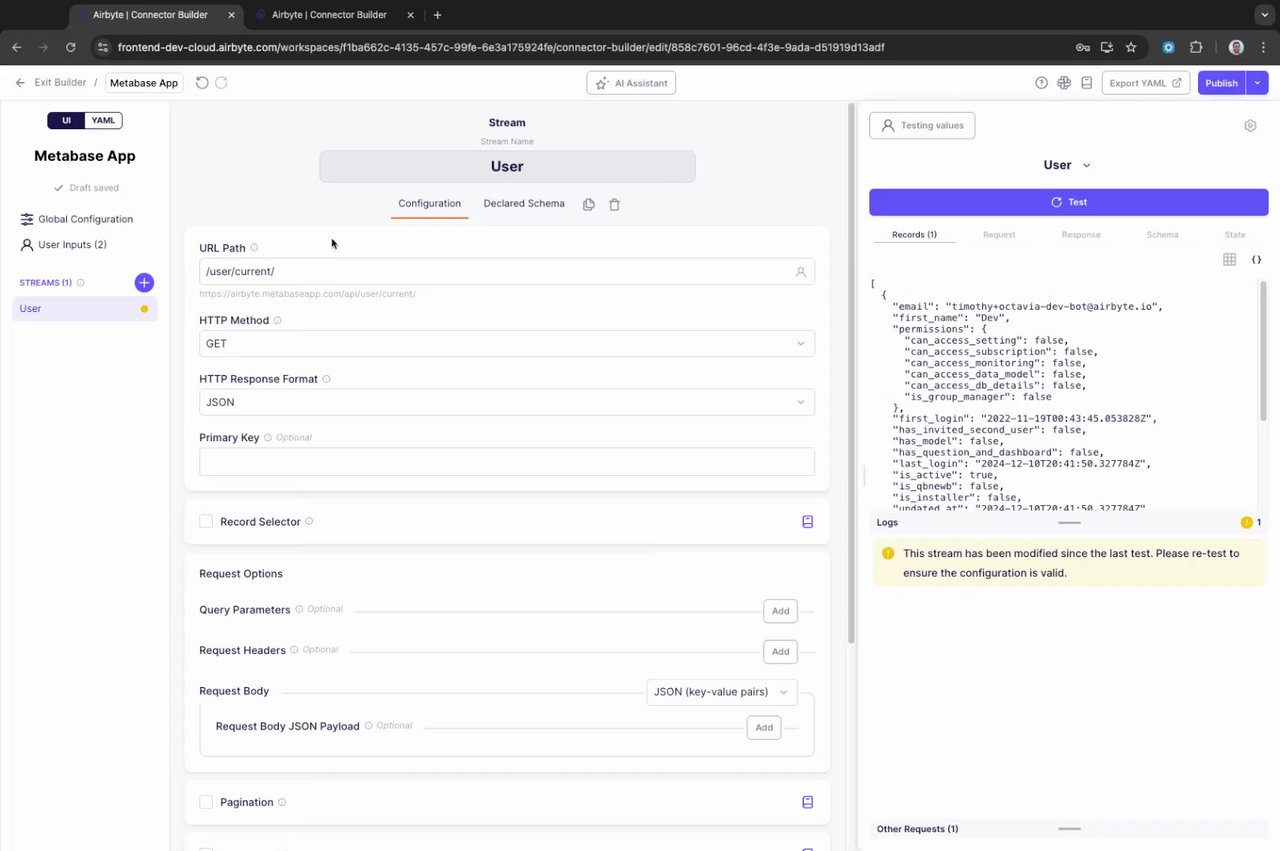
Task: Bookmark this page with the star icon
Action: [1131, 47]
